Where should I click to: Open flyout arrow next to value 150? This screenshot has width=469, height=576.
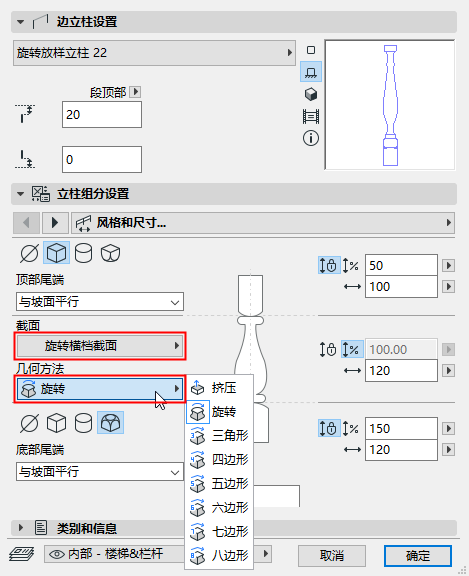pyautogui.click(x=448, y=428)
